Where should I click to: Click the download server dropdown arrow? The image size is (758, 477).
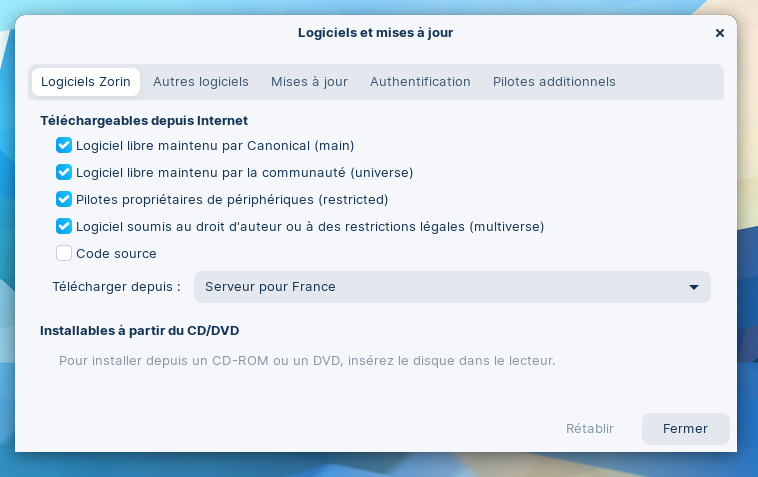(694, 287)
